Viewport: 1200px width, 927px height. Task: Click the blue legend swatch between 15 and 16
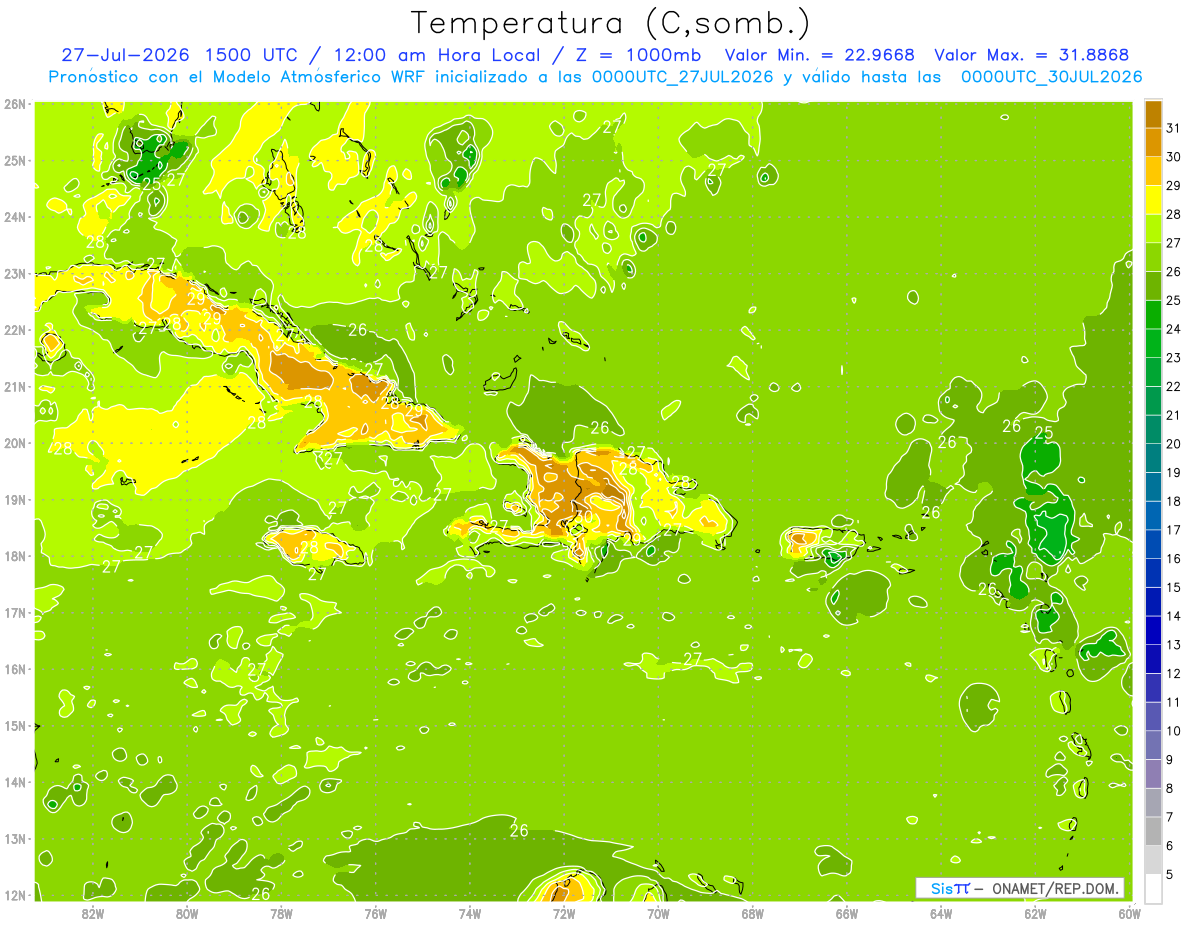click(1153, 574)
